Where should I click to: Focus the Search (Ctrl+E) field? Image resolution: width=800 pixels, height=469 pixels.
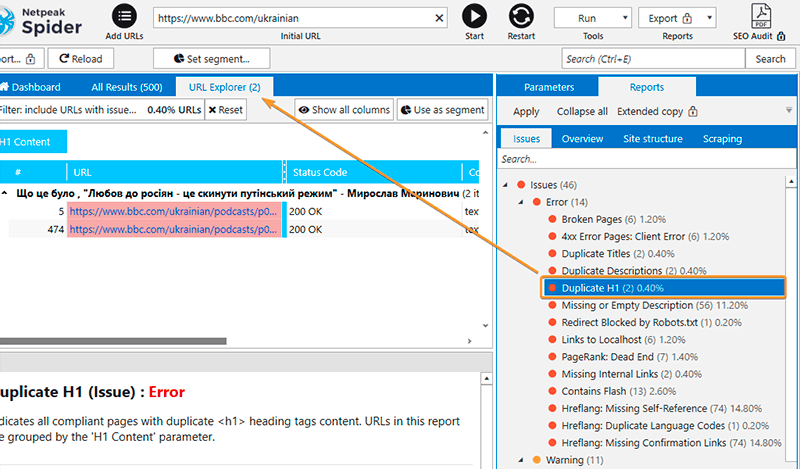653,59
